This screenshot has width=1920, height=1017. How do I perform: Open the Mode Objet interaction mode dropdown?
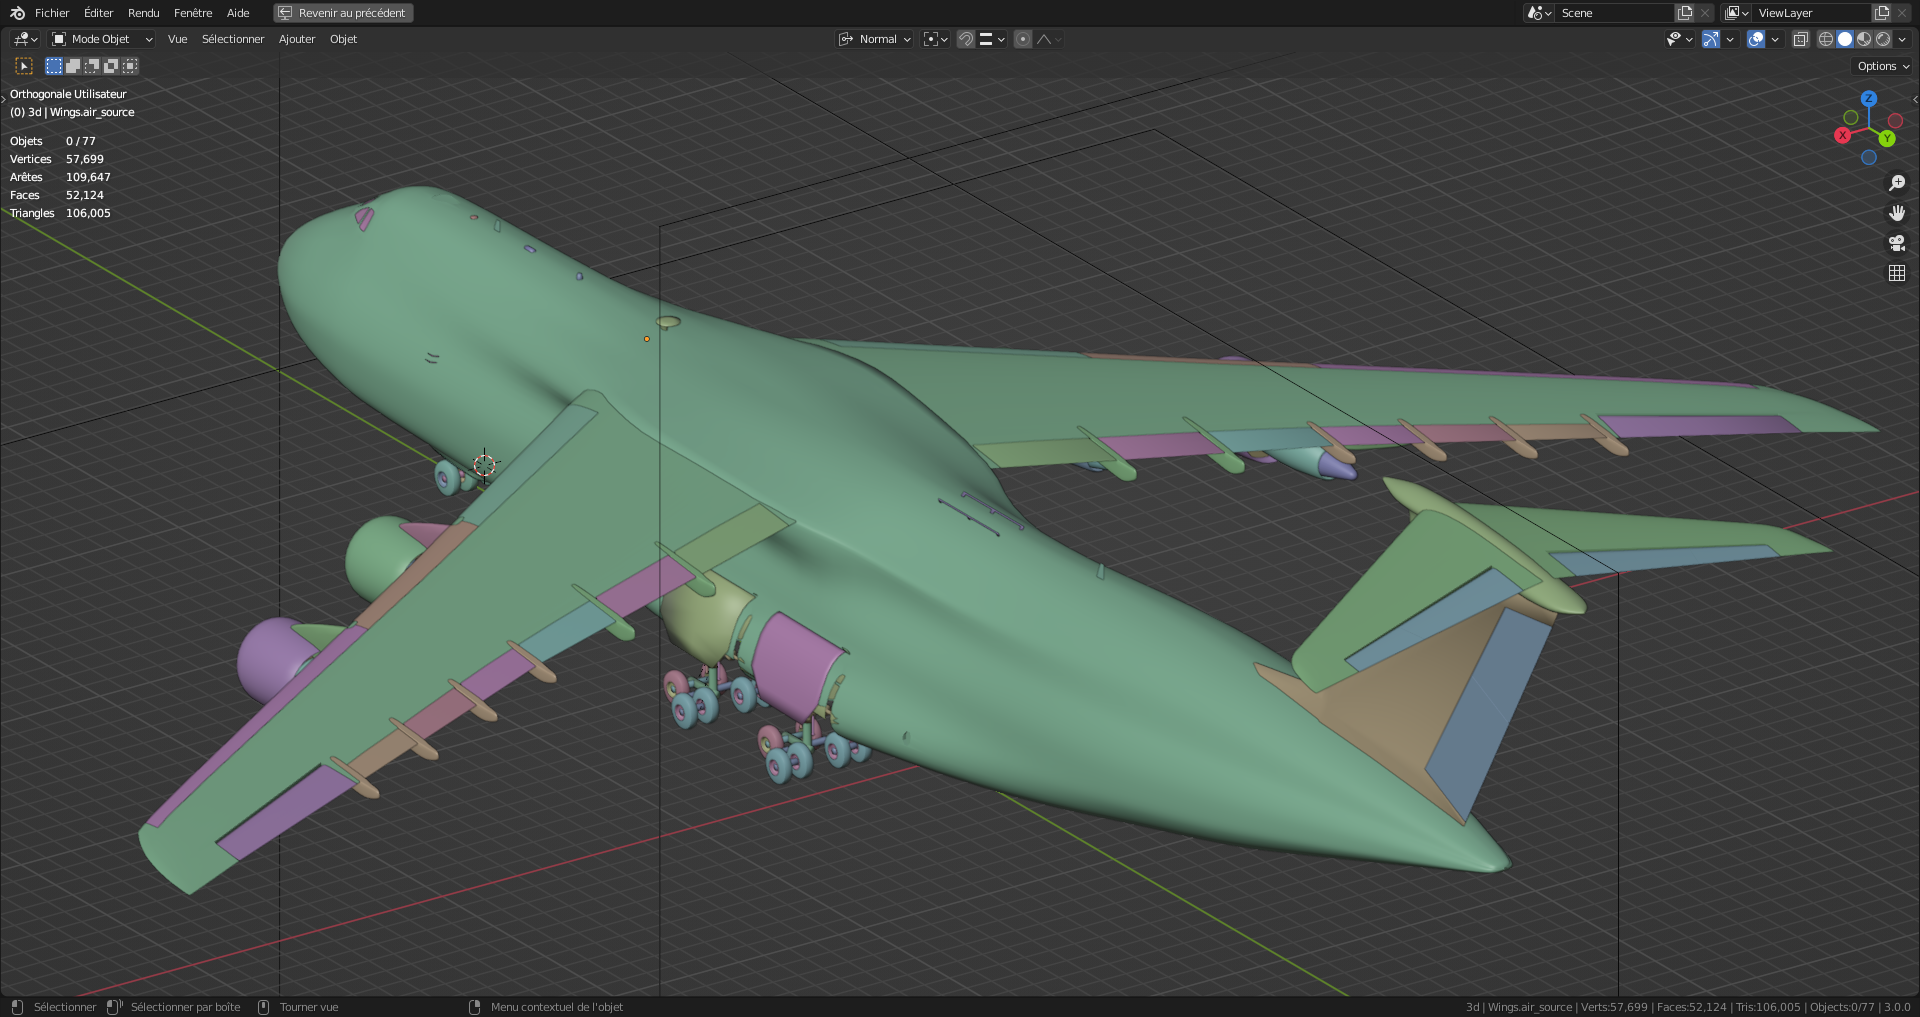point(102,39)
